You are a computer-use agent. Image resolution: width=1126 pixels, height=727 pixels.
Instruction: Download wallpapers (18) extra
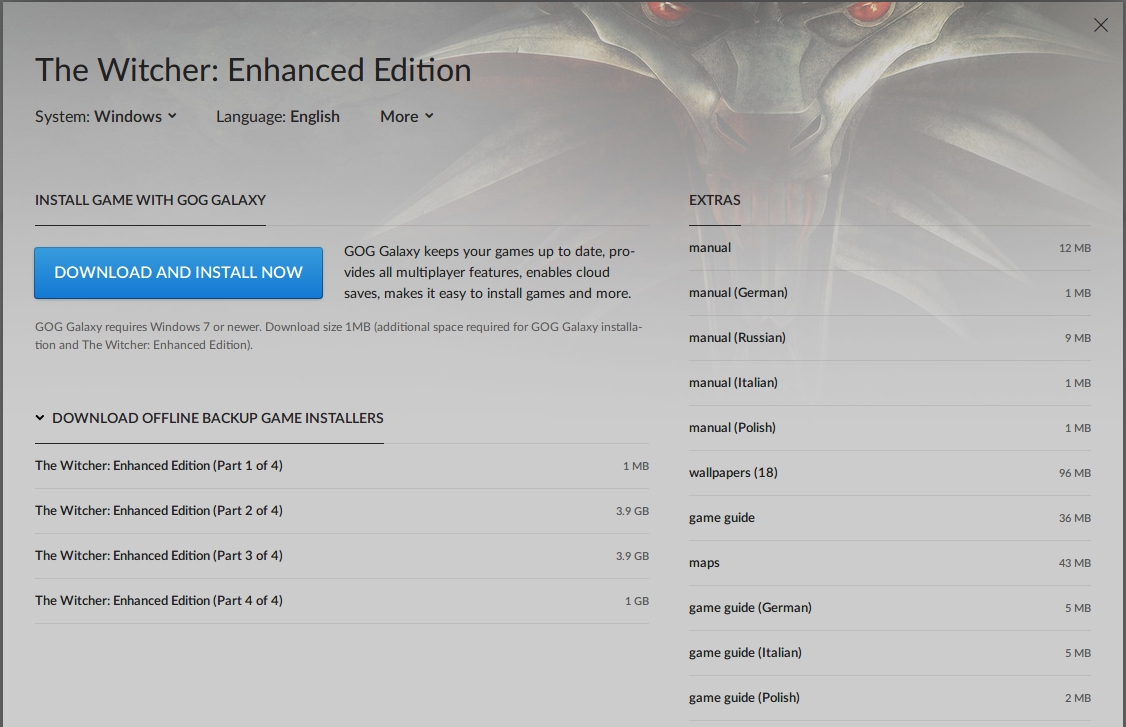[890, 473]
